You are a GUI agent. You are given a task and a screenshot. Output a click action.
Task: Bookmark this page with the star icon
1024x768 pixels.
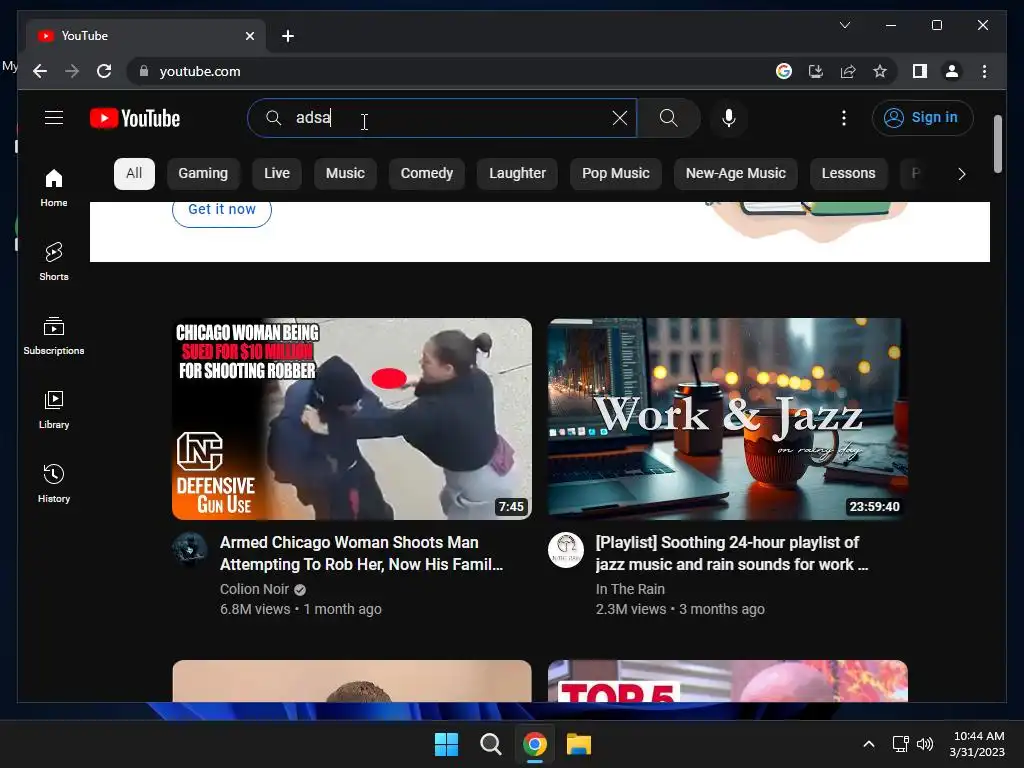click(x=880, y=71)
